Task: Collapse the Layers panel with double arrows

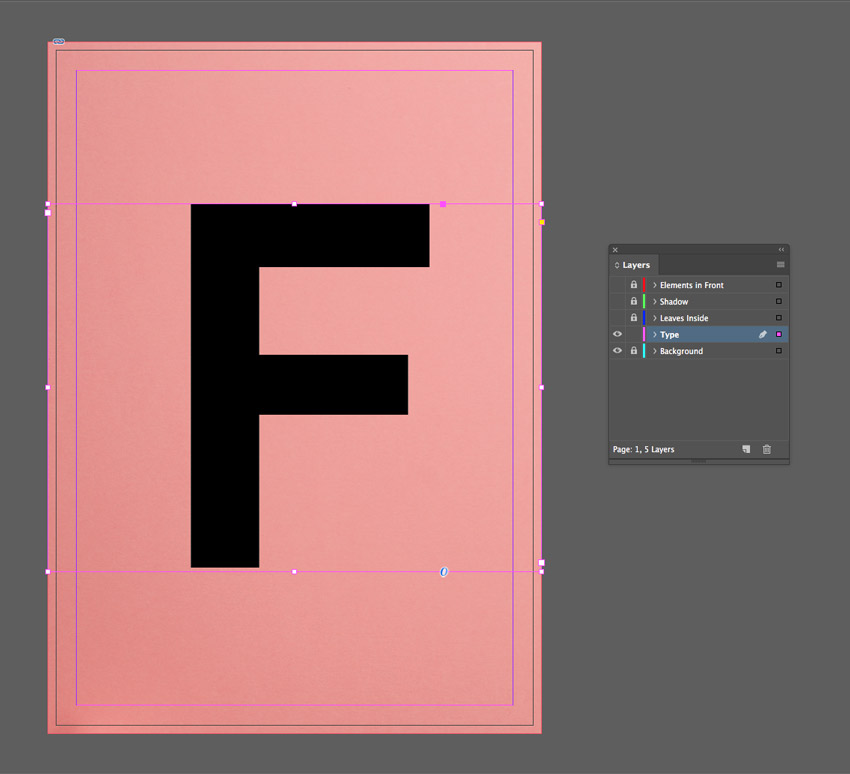Action: click(x=781, y=250)
